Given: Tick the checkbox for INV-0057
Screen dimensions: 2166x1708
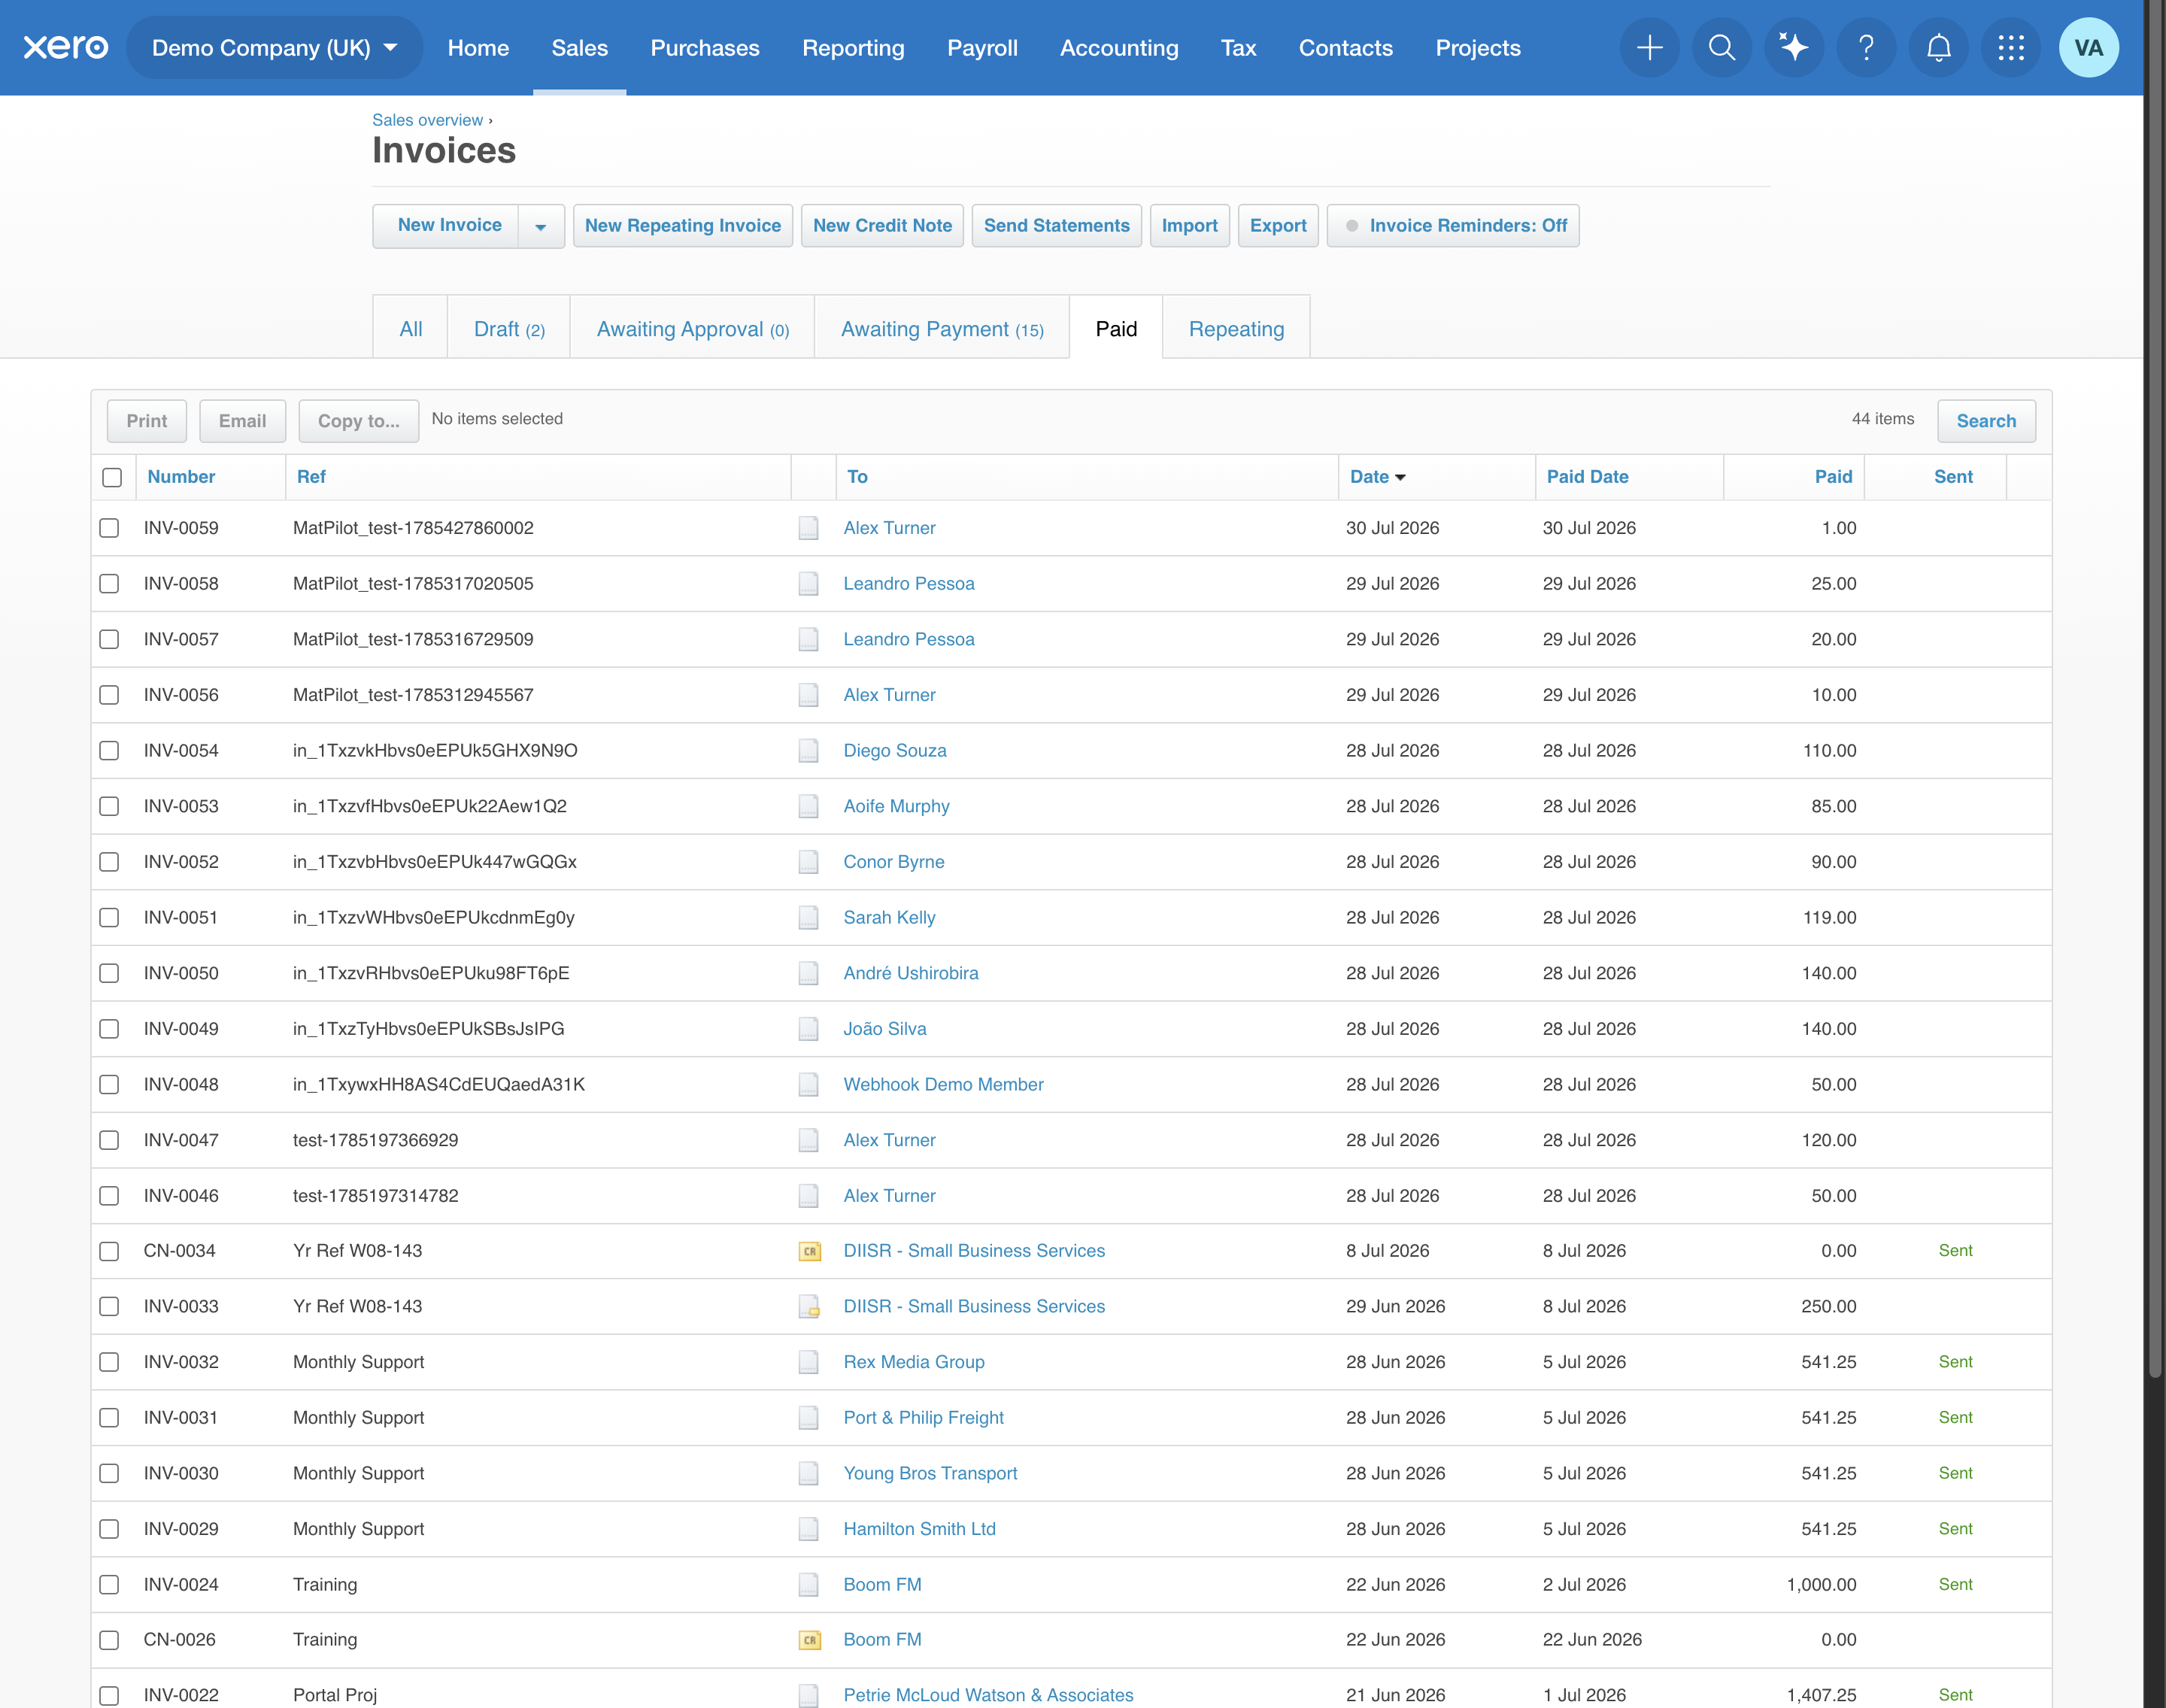Looking at the screenshot, I should click(x=109, y=639).
